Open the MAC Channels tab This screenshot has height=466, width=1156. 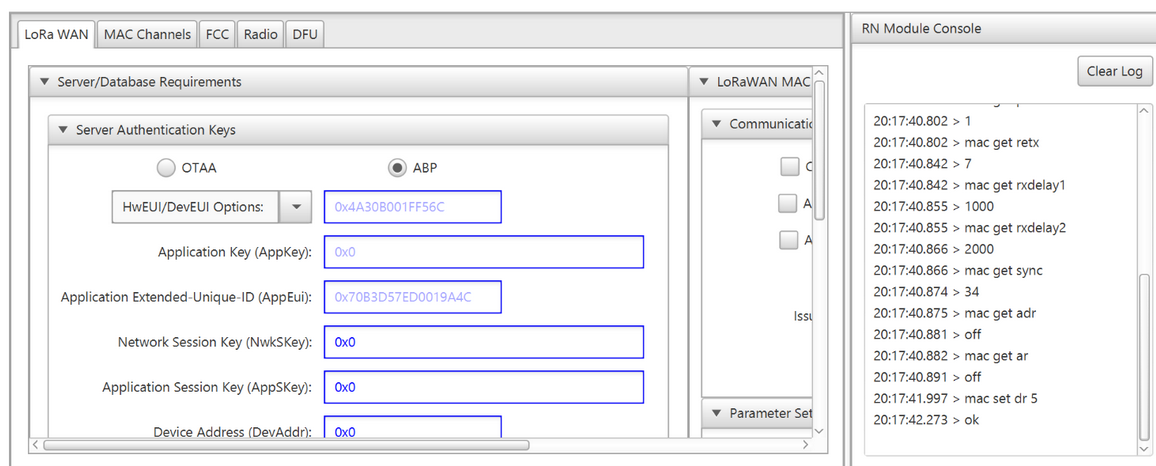(147, 34)
